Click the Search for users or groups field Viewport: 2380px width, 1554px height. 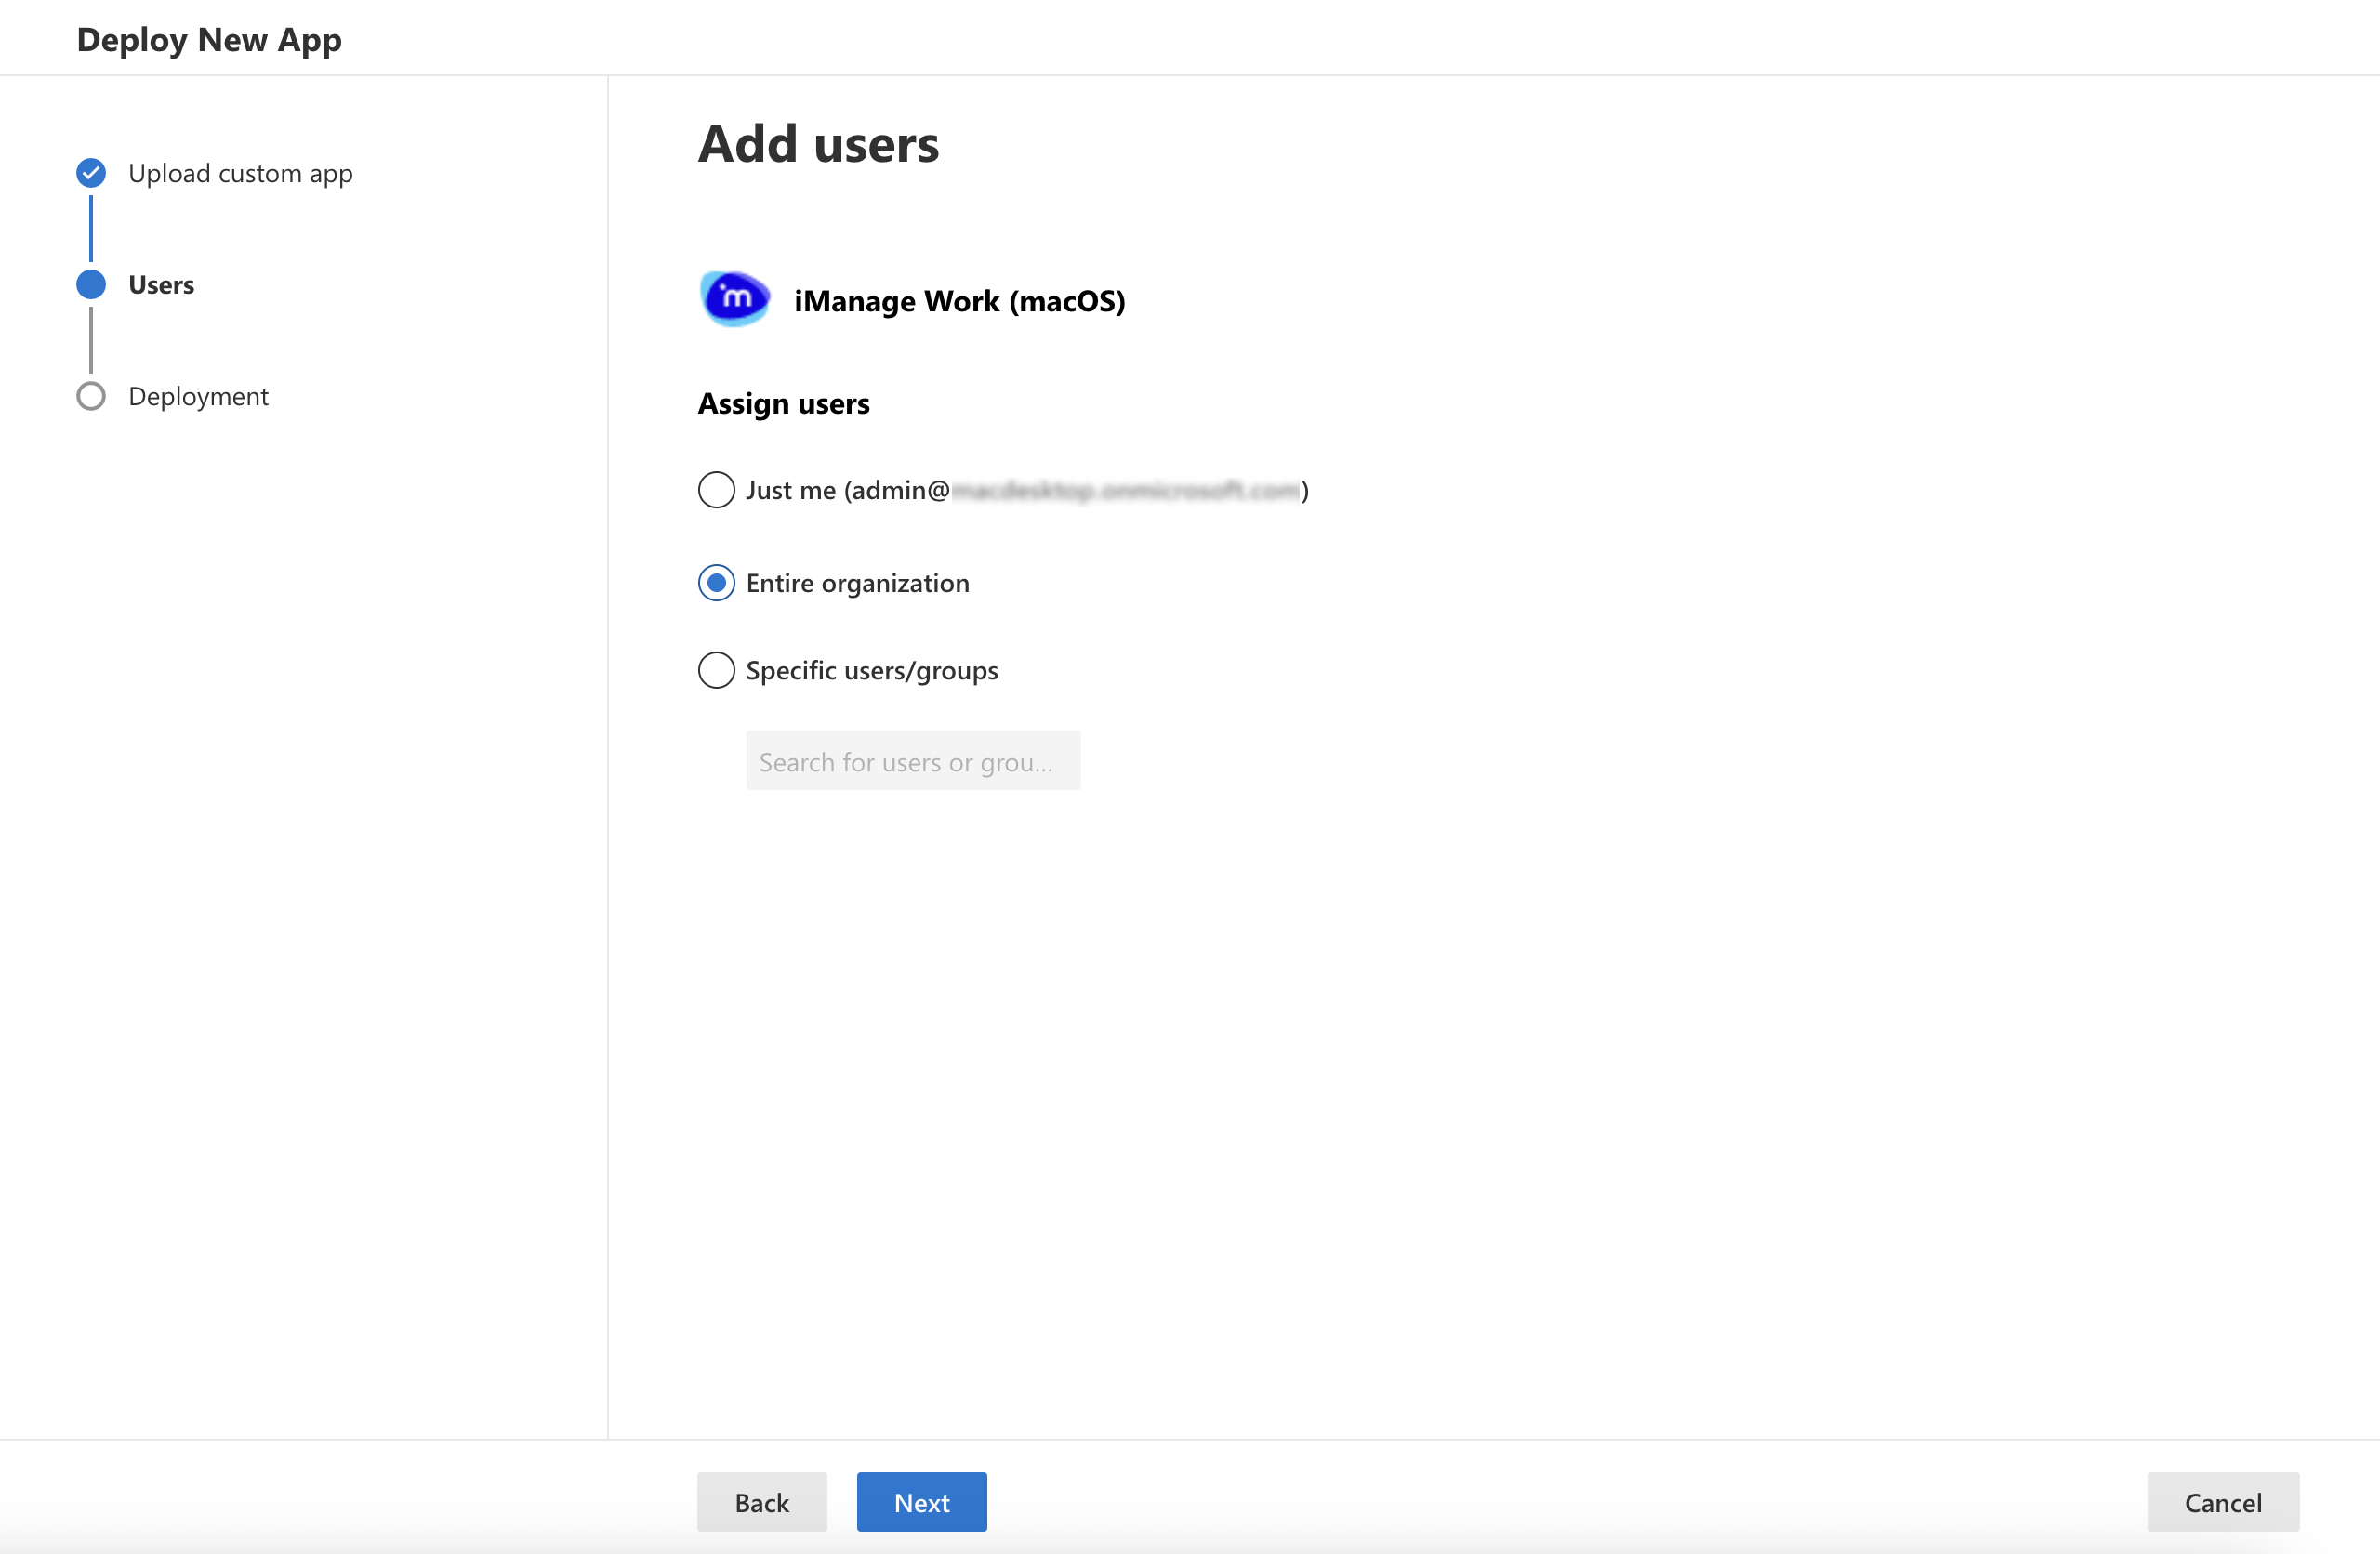[x=912, y=761]
